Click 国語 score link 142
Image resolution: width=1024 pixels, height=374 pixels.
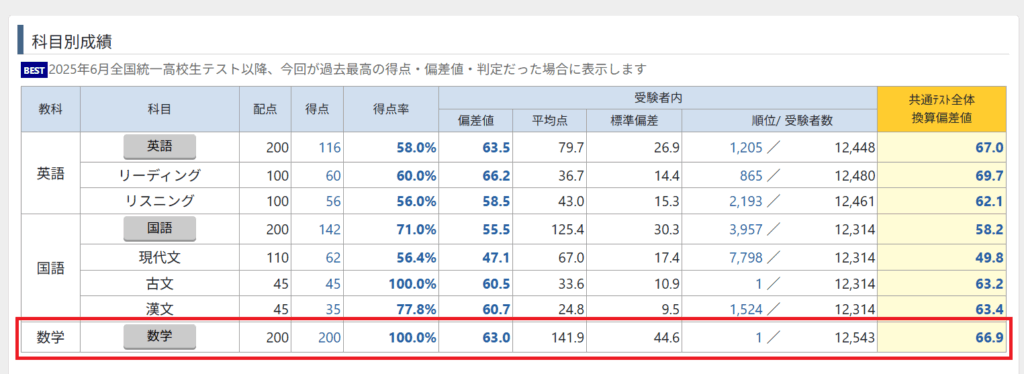click(330, 230)
